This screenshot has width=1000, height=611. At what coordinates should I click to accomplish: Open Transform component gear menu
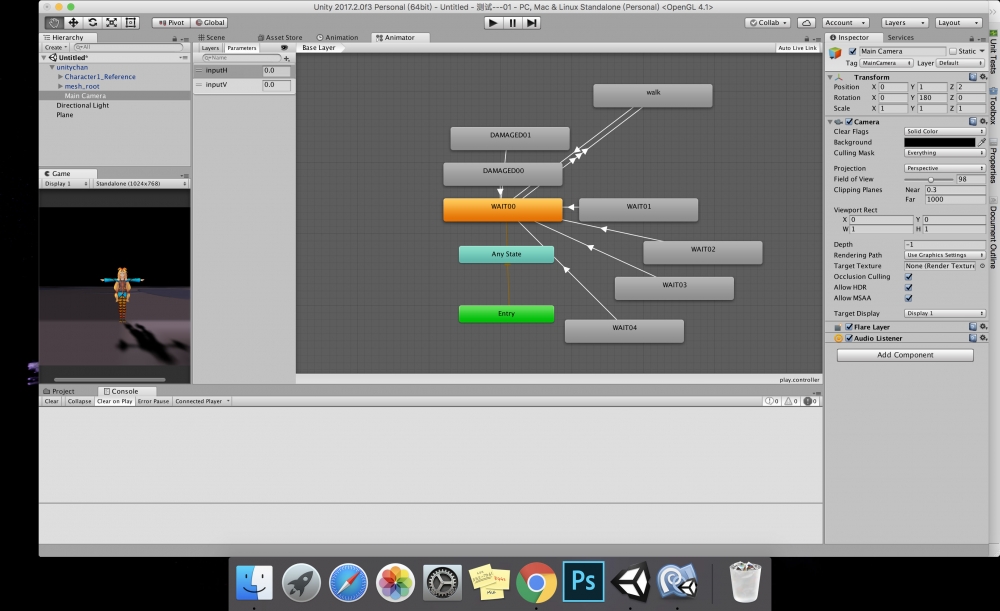coord(983,77)
